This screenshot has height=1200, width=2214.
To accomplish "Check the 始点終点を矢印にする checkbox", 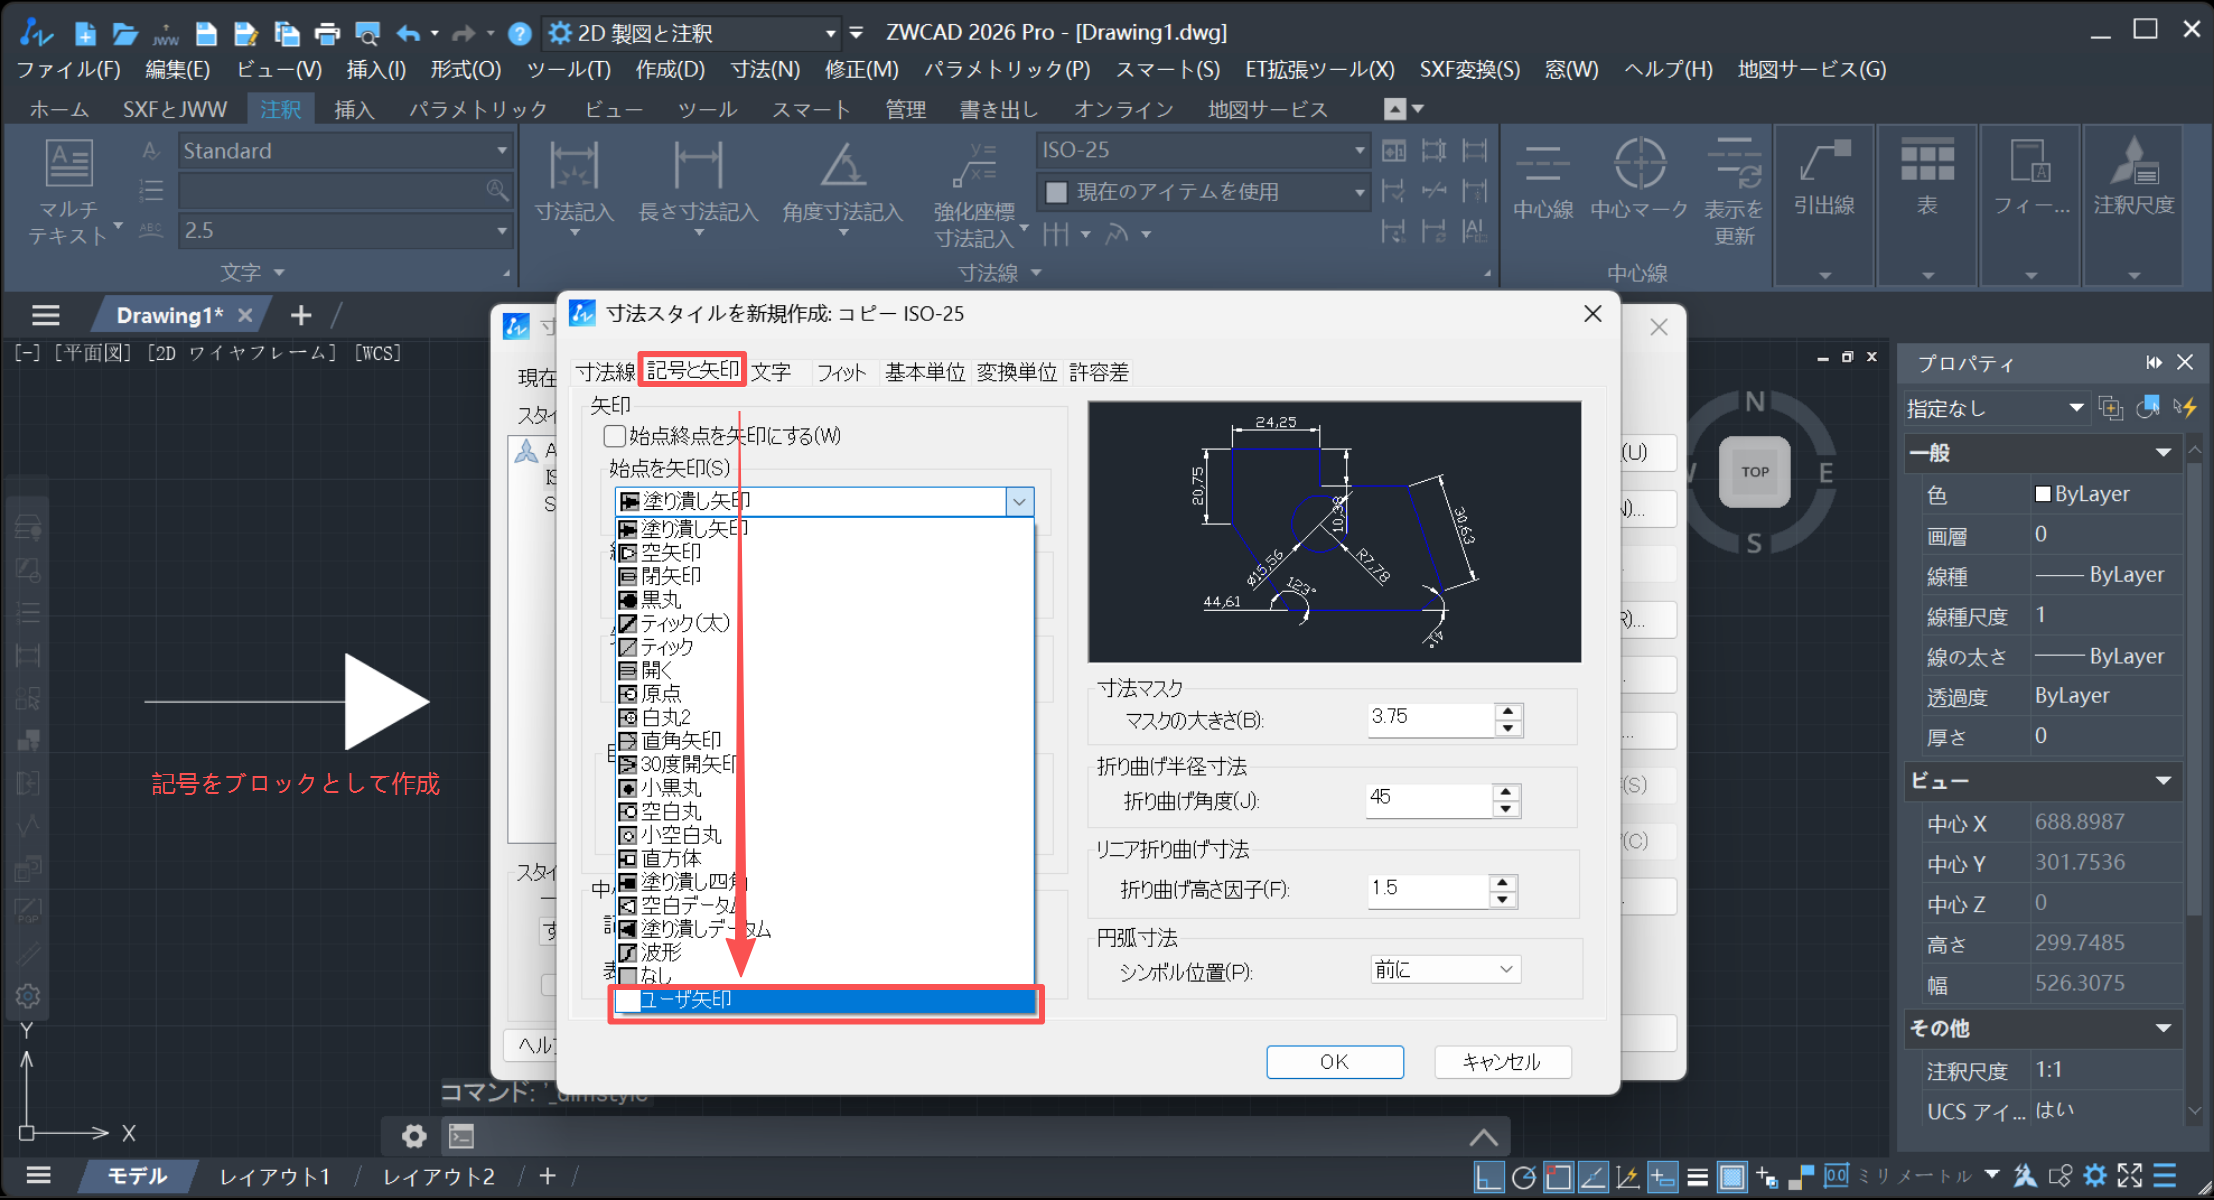I will (x=614, y=436).
